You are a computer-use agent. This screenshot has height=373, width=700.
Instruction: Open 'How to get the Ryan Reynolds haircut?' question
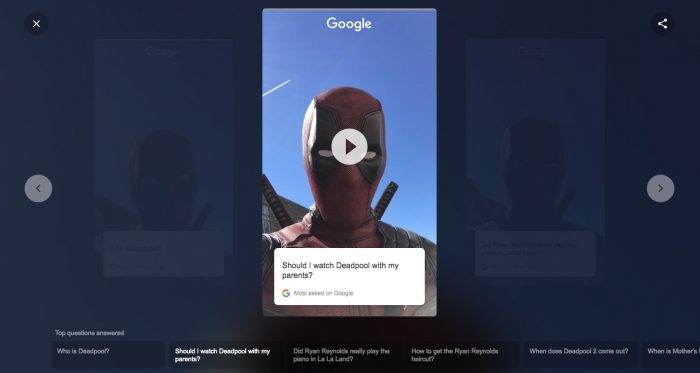pos(462,355)
